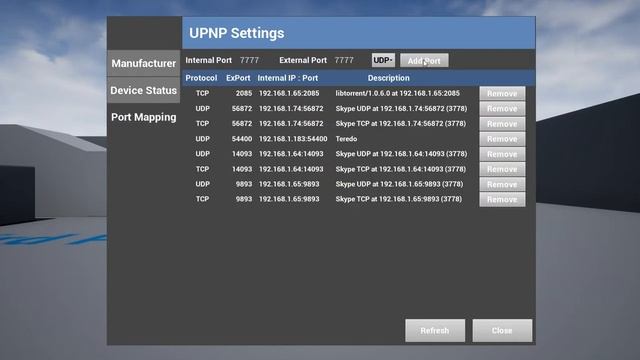The image size is (640, 360).
Task: Select the libtorrent/1.0.6.0 description text
Action: [398, 93]
